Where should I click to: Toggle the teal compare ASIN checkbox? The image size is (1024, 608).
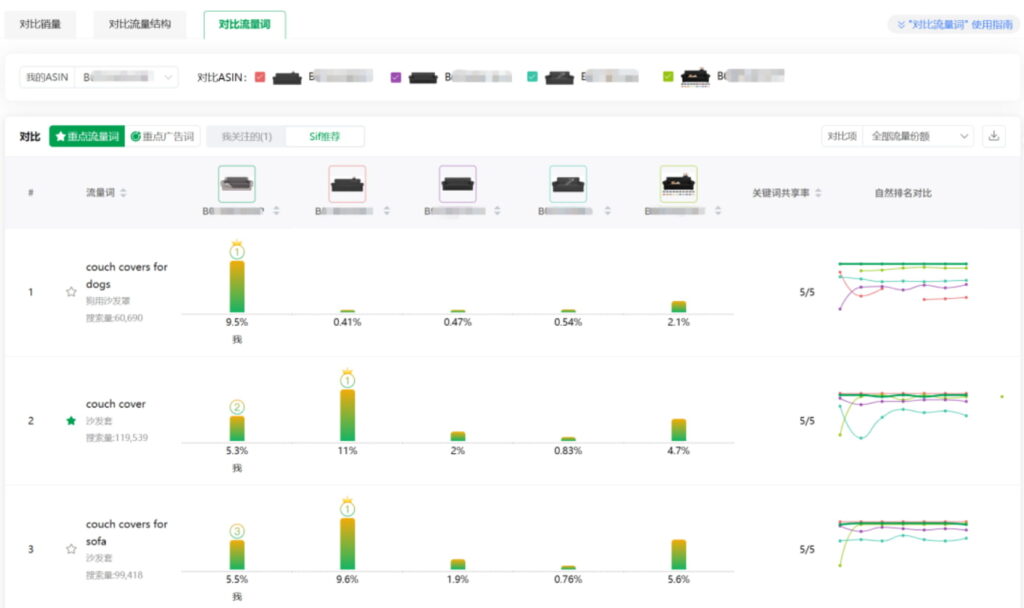(532, 77)
